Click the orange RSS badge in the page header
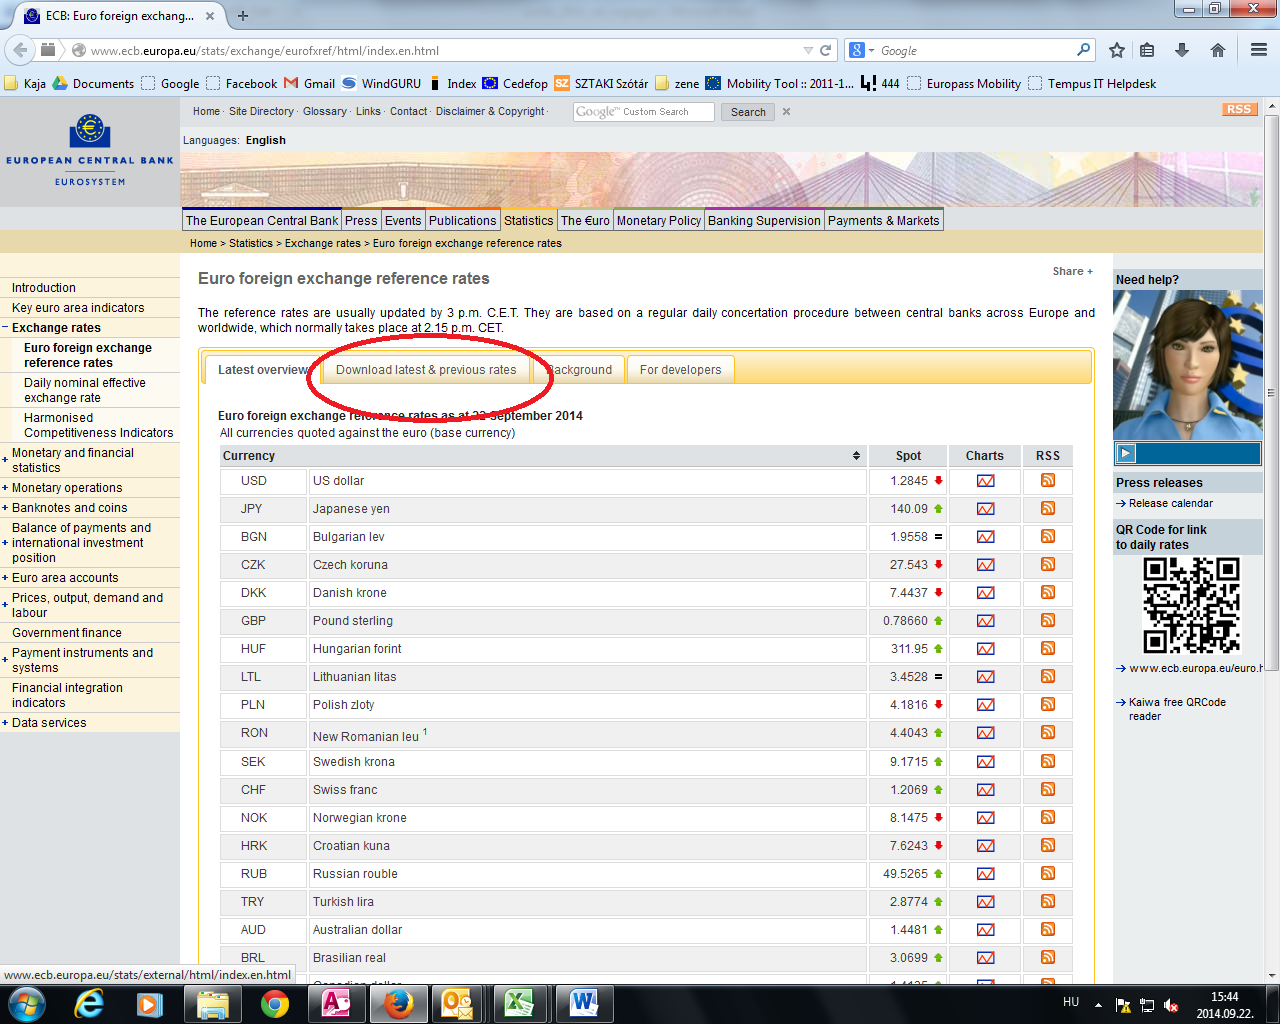This screenshot has height=1024, width=1280. click(x=1239, y=109)
